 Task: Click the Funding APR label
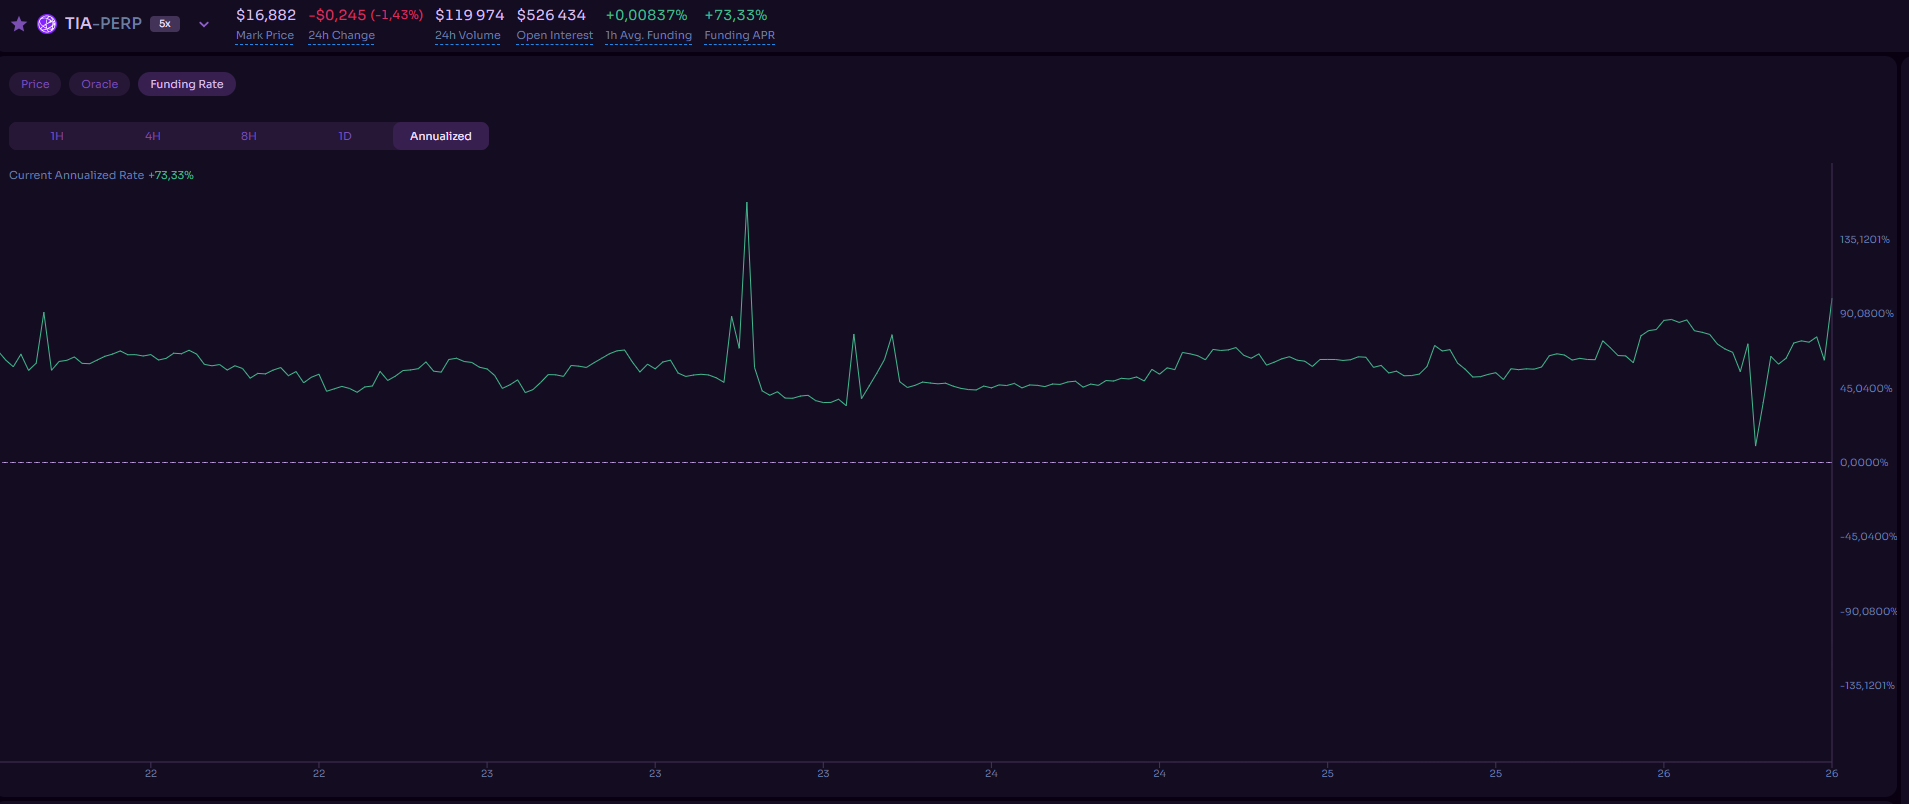pyautogui.click(x=739, y=36)
